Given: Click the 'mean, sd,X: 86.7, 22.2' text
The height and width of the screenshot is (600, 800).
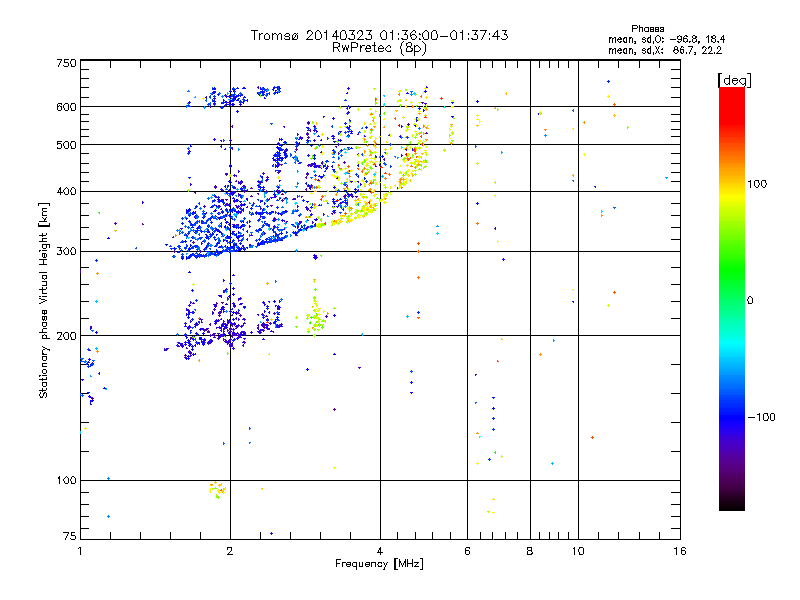Looking at the screenshot, I should click(665, 50).
